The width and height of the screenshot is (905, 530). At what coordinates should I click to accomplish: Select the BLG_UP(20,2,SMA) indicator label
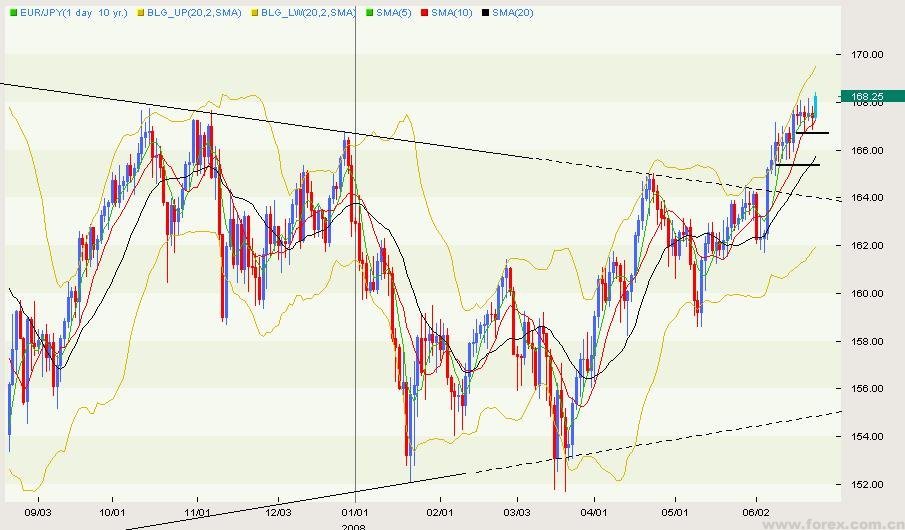point(193,12)
